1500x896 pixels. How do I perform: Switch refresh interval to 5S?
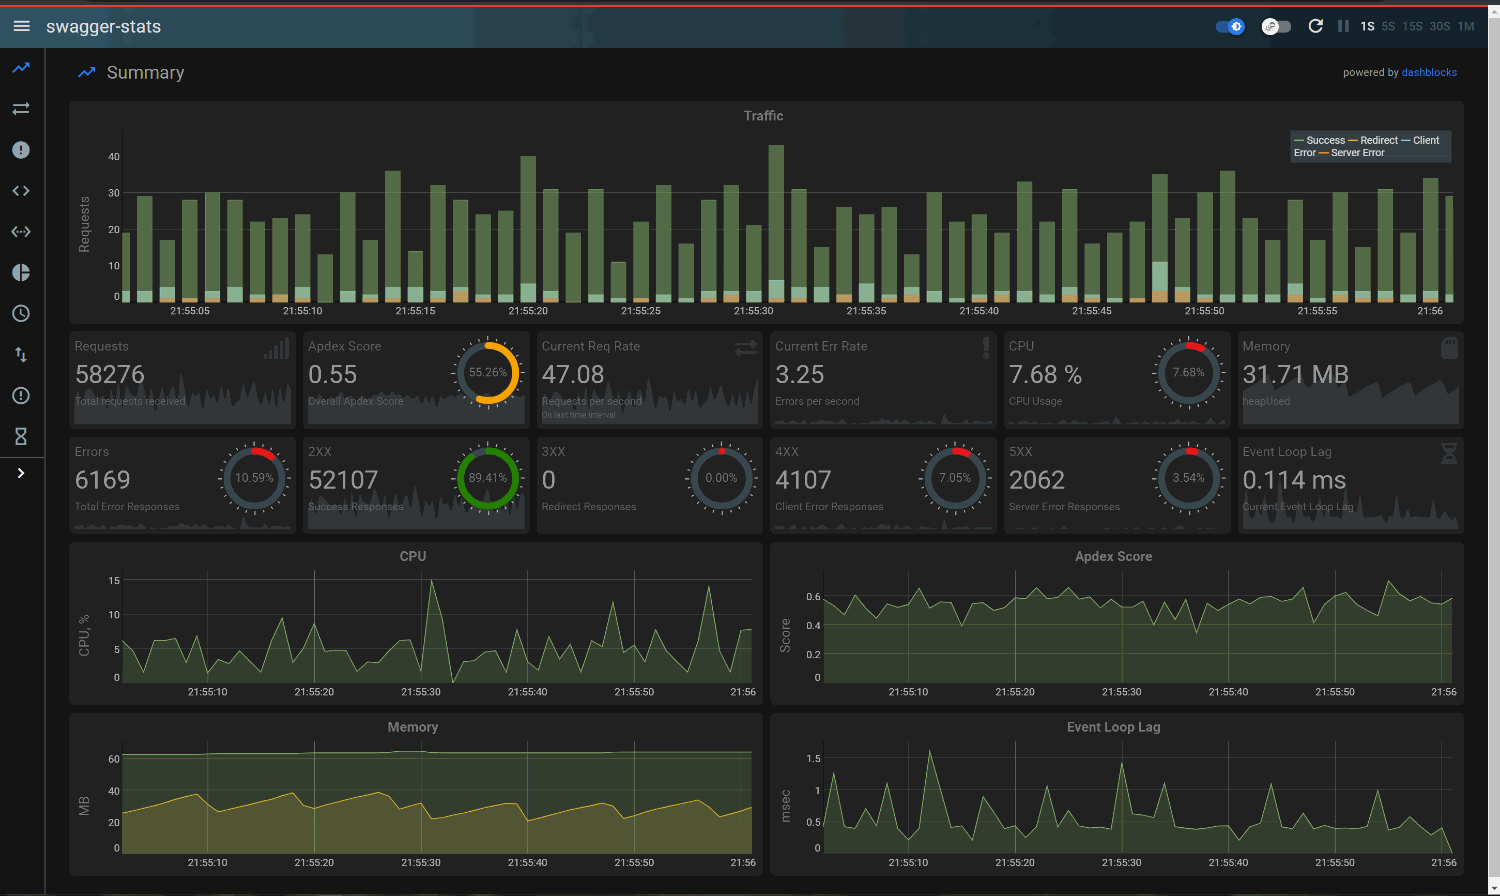pyautogui.click(x=1388, y=27)
